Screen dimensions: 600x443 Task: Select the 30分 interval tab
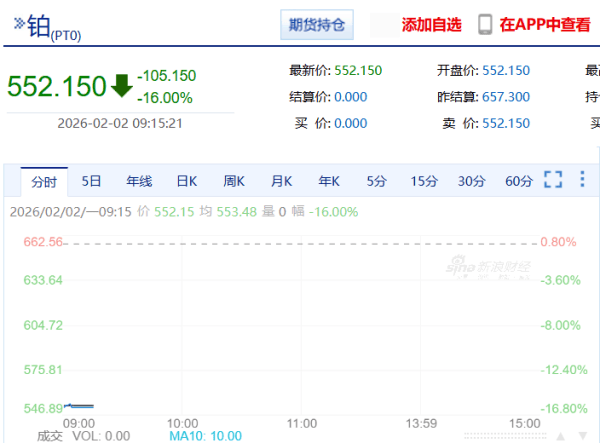(471, 181)
